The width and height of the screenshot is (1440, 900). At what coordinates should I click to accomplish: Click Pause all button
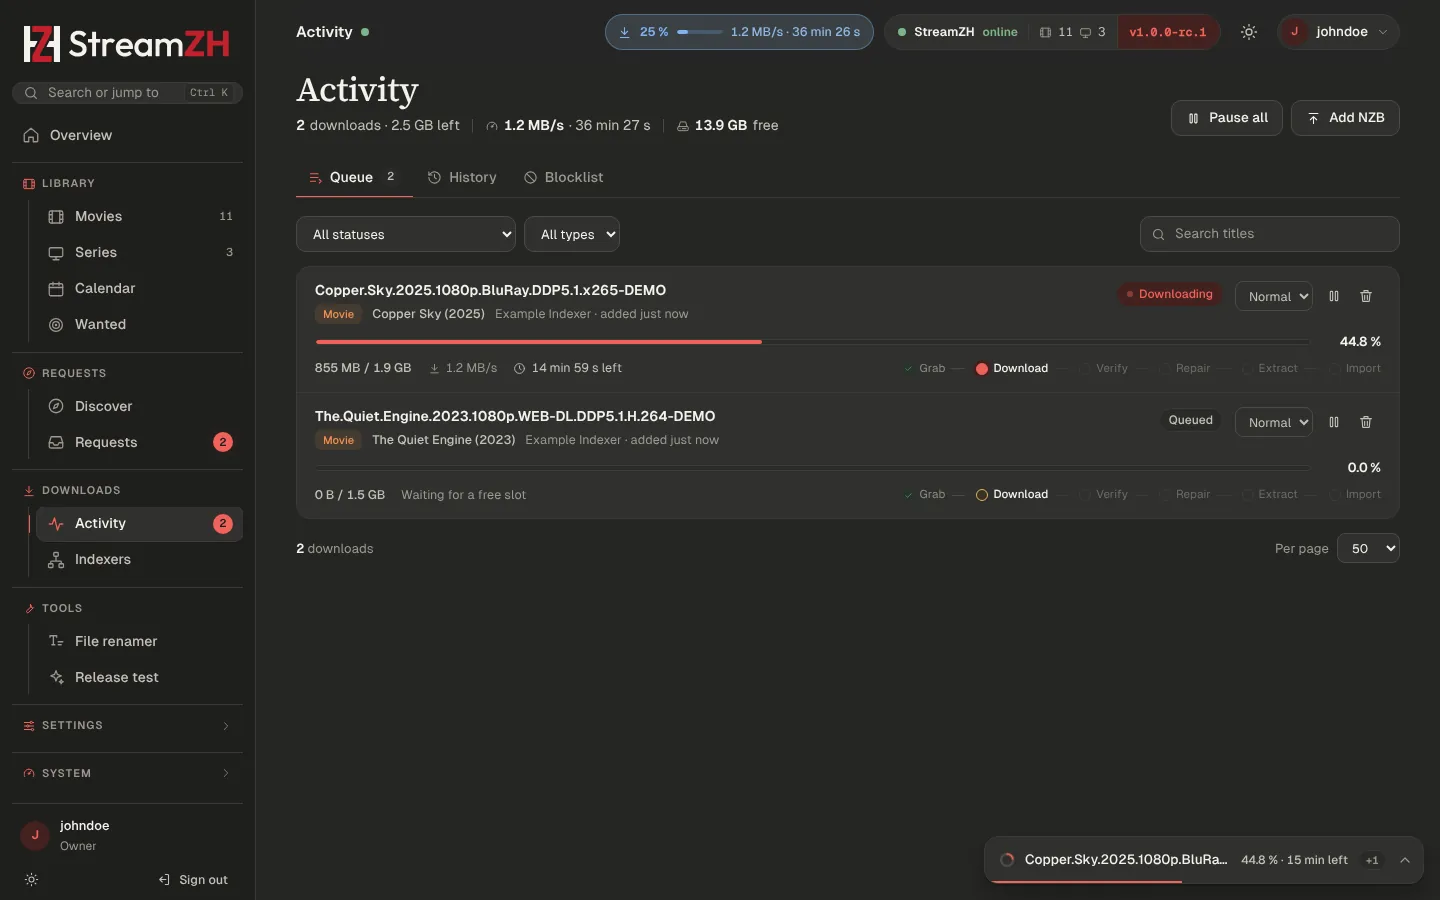click(1227, 118)
